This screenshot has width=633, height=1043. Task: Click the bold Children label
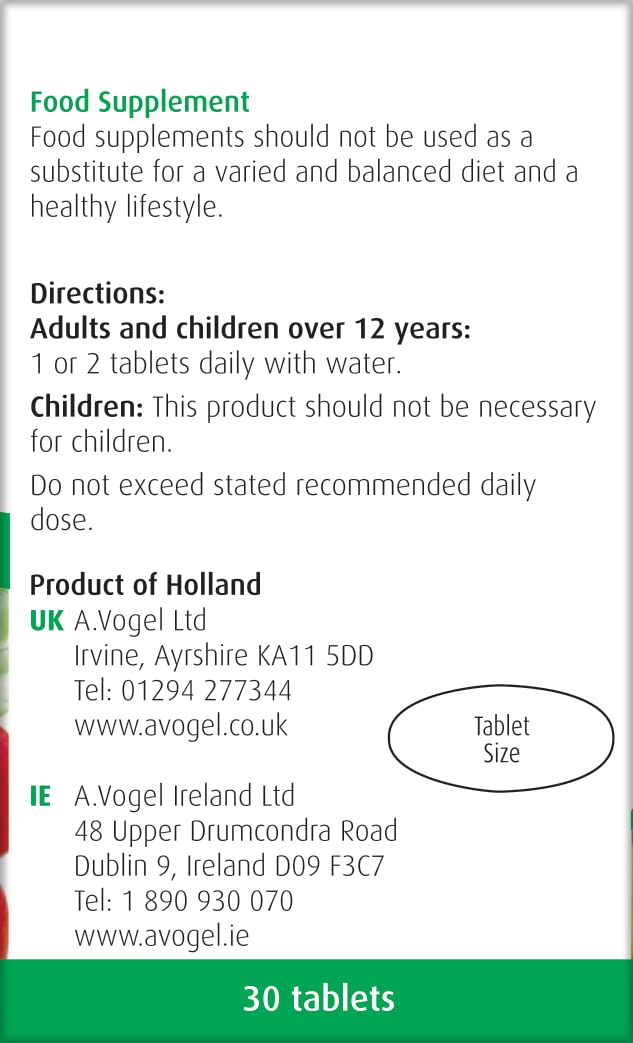point(87,407)
